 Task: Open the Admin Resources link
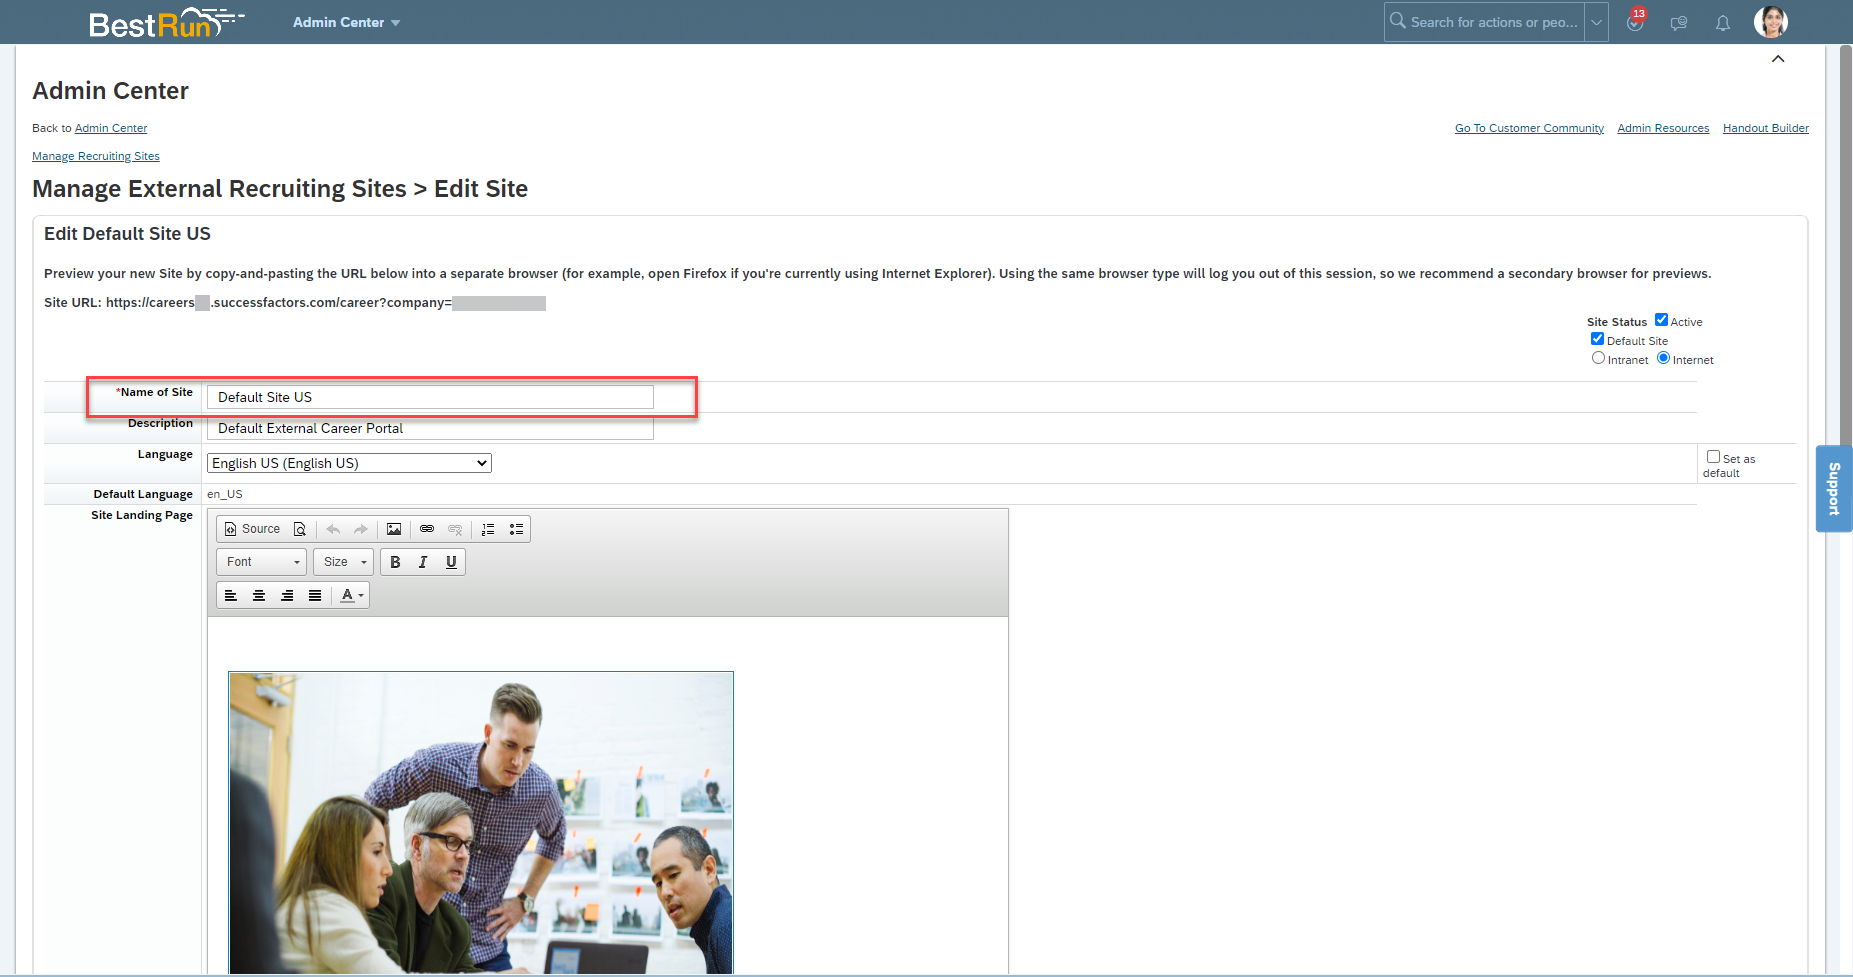coord(1663,128)
